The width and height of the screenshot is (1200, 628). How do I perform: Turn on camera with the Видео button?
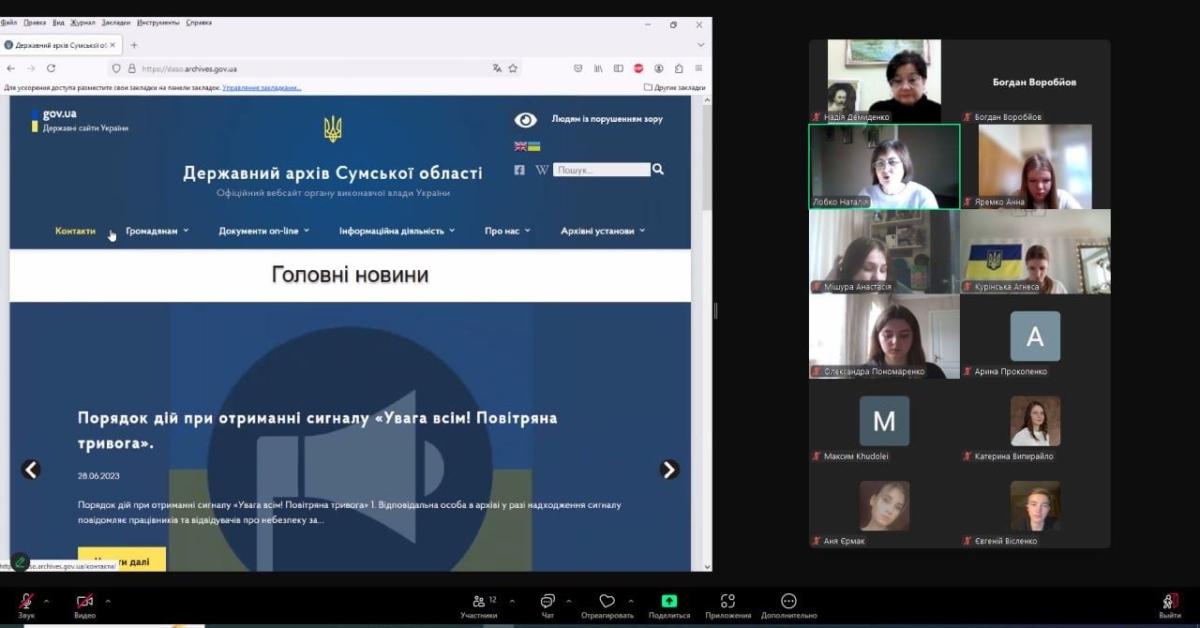(86, 601)
